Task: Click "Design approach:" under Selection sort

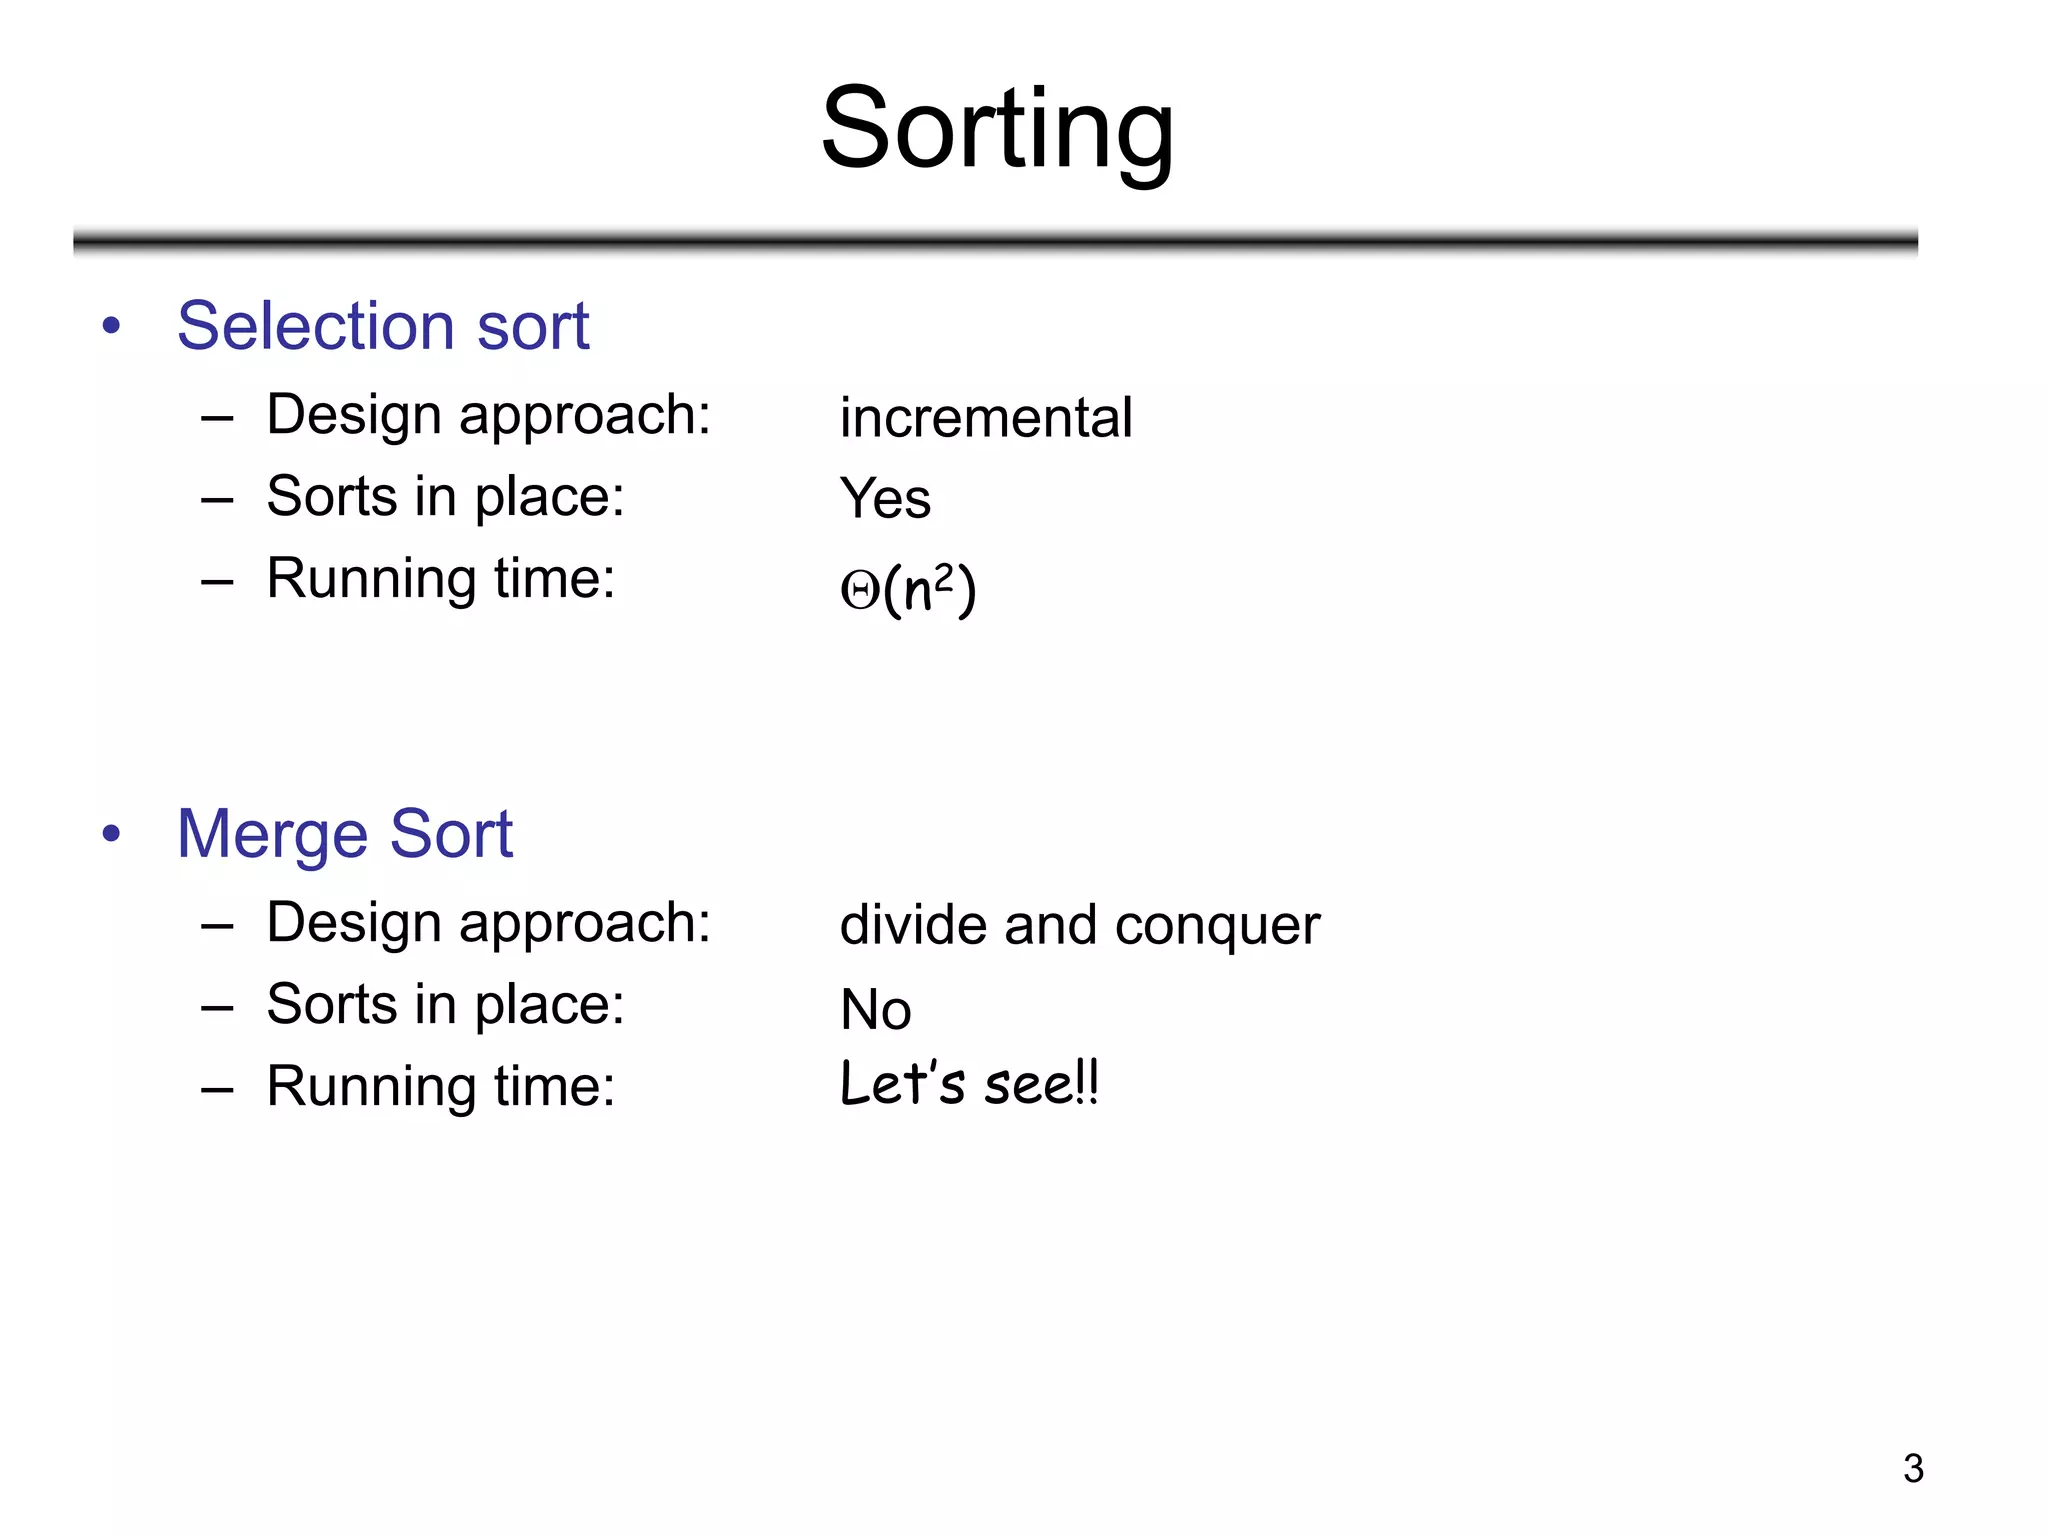Action: pos(488,415)
